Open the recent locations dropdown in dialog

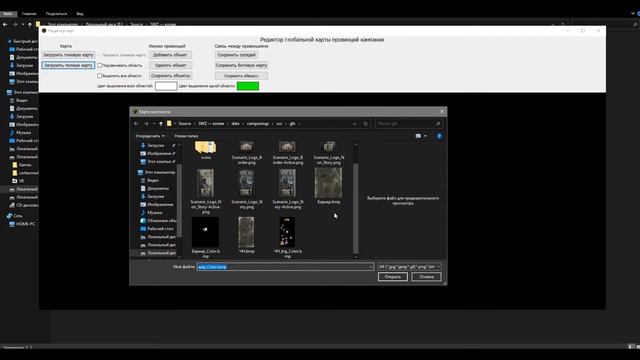[154, 124]
